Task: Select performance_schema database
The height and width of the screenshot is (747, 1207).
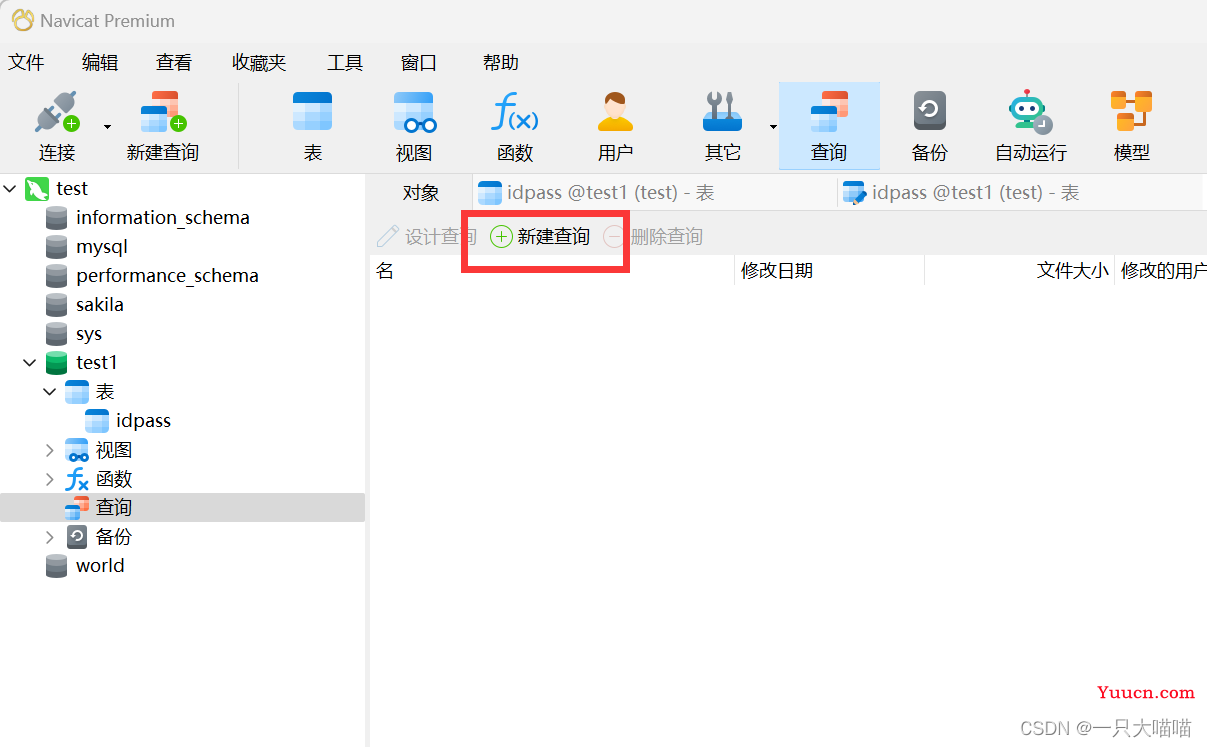Action: coord(167,275)
